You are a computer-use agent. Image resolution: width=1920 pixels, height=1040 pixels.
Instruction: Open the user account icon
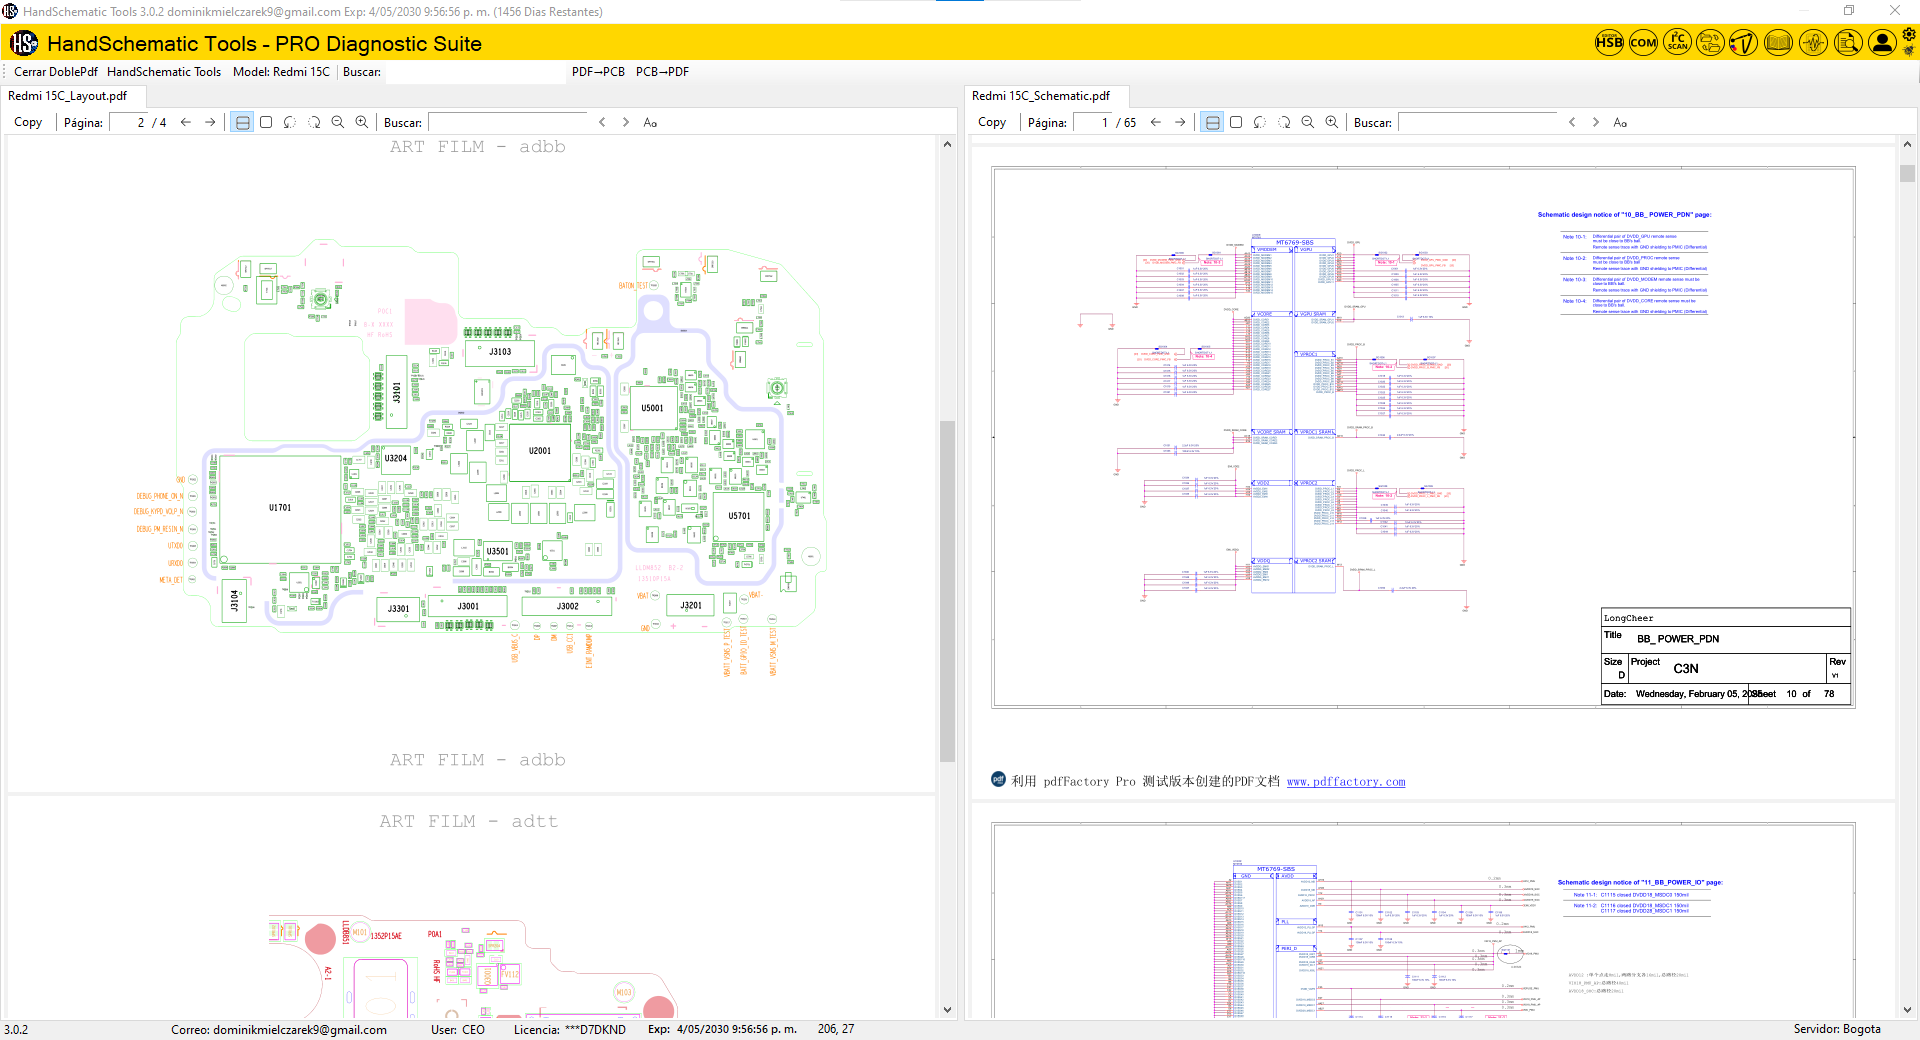(1882, 43)
